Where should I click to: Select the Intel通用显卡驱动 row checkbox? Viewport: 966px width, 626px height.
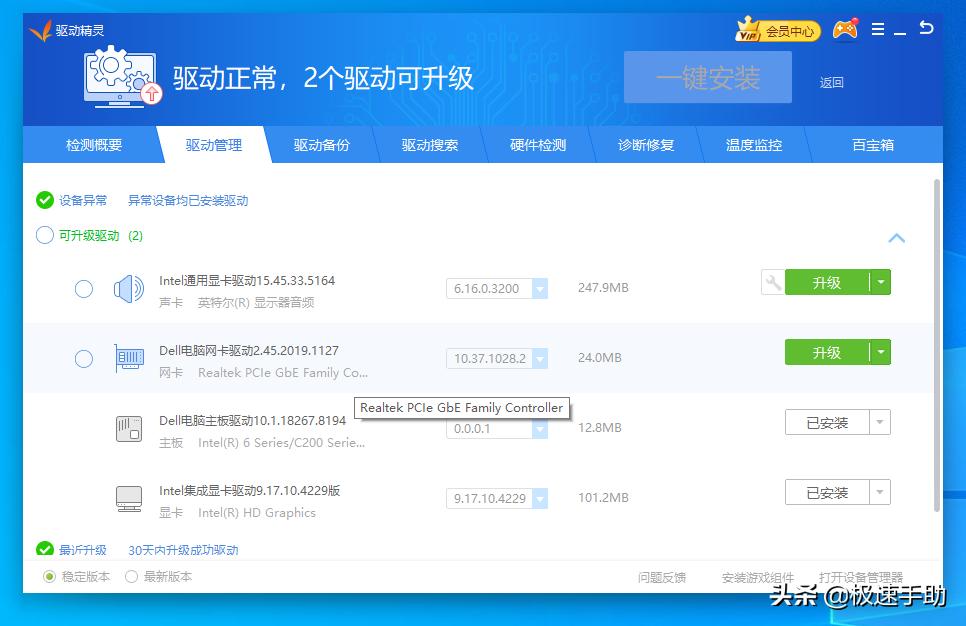click(84, 289)
